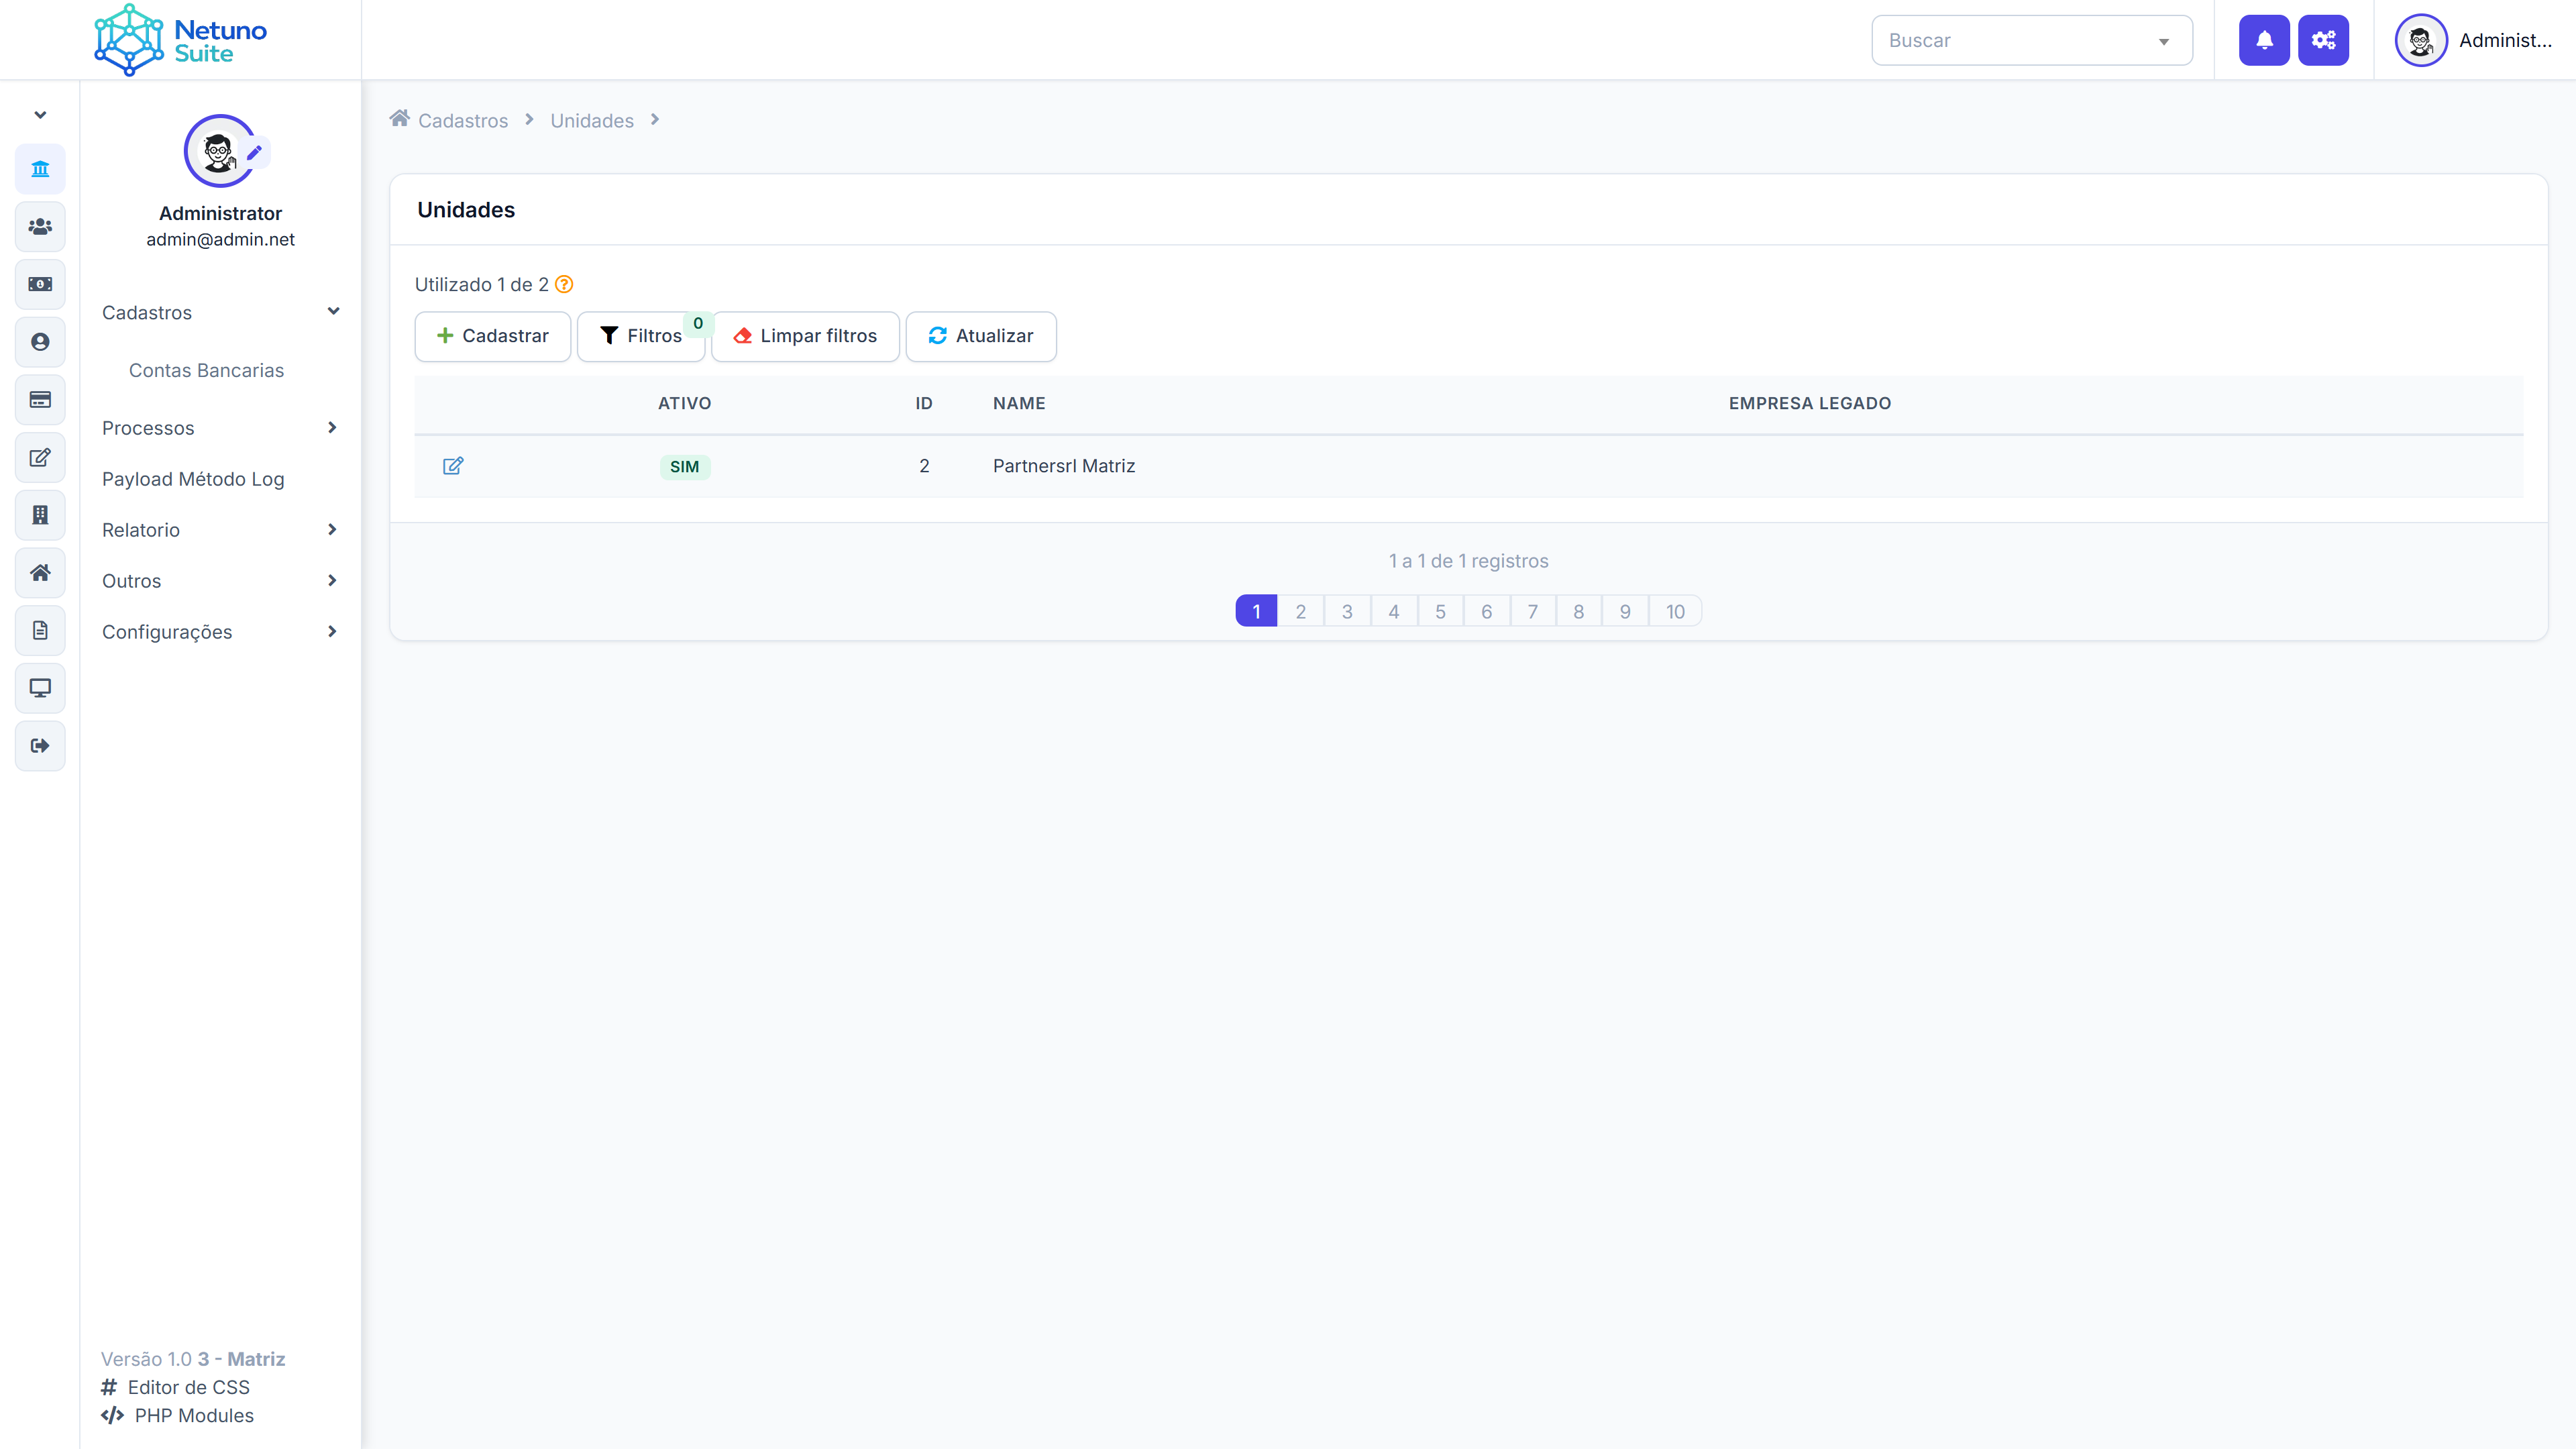Open the document file sidebar icon

point(40,630)
